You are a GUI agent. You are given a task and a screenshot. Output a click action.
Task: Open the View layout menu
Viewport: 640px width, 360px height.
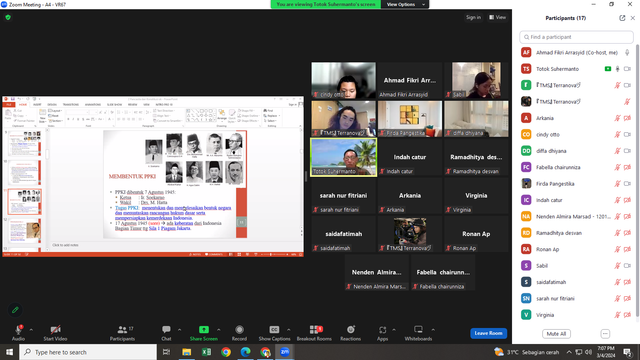coord(498,17)
